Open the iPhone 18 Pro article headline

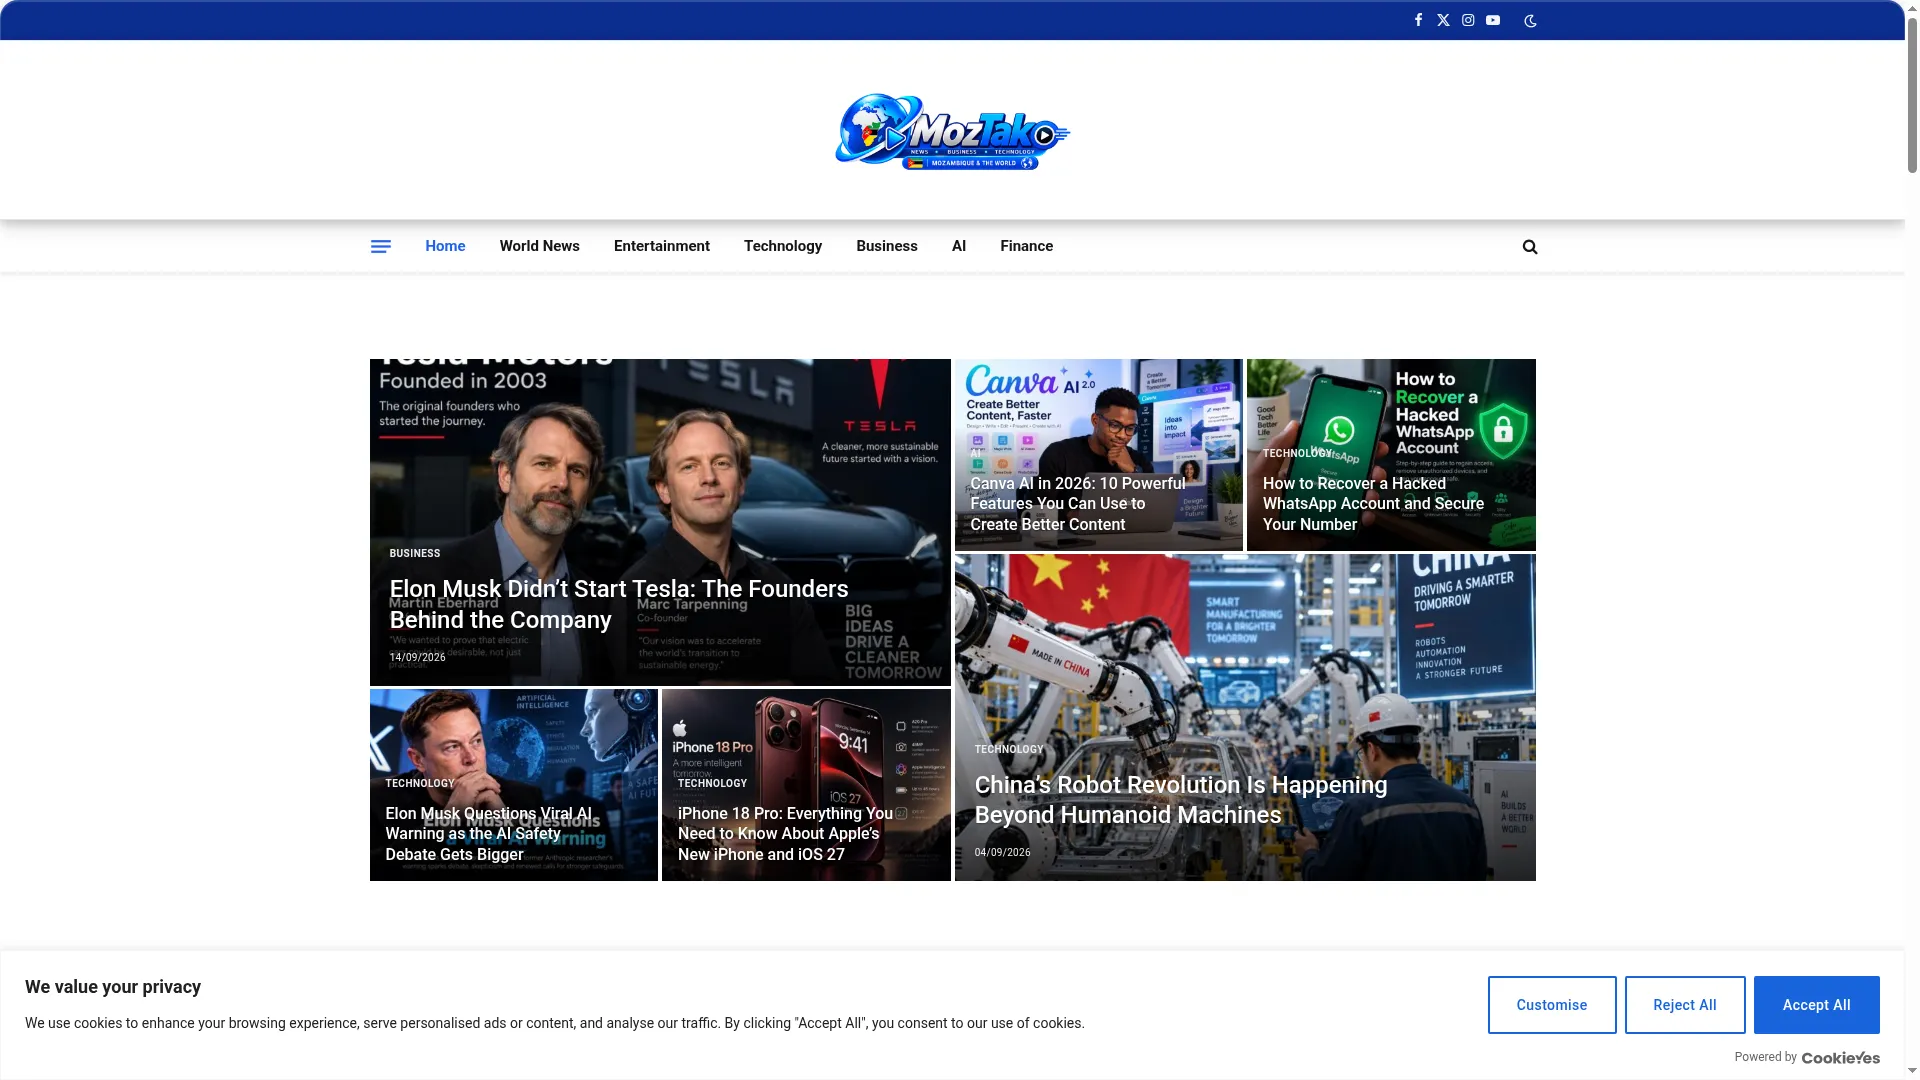pyautogui.click(x=785, y=834)
